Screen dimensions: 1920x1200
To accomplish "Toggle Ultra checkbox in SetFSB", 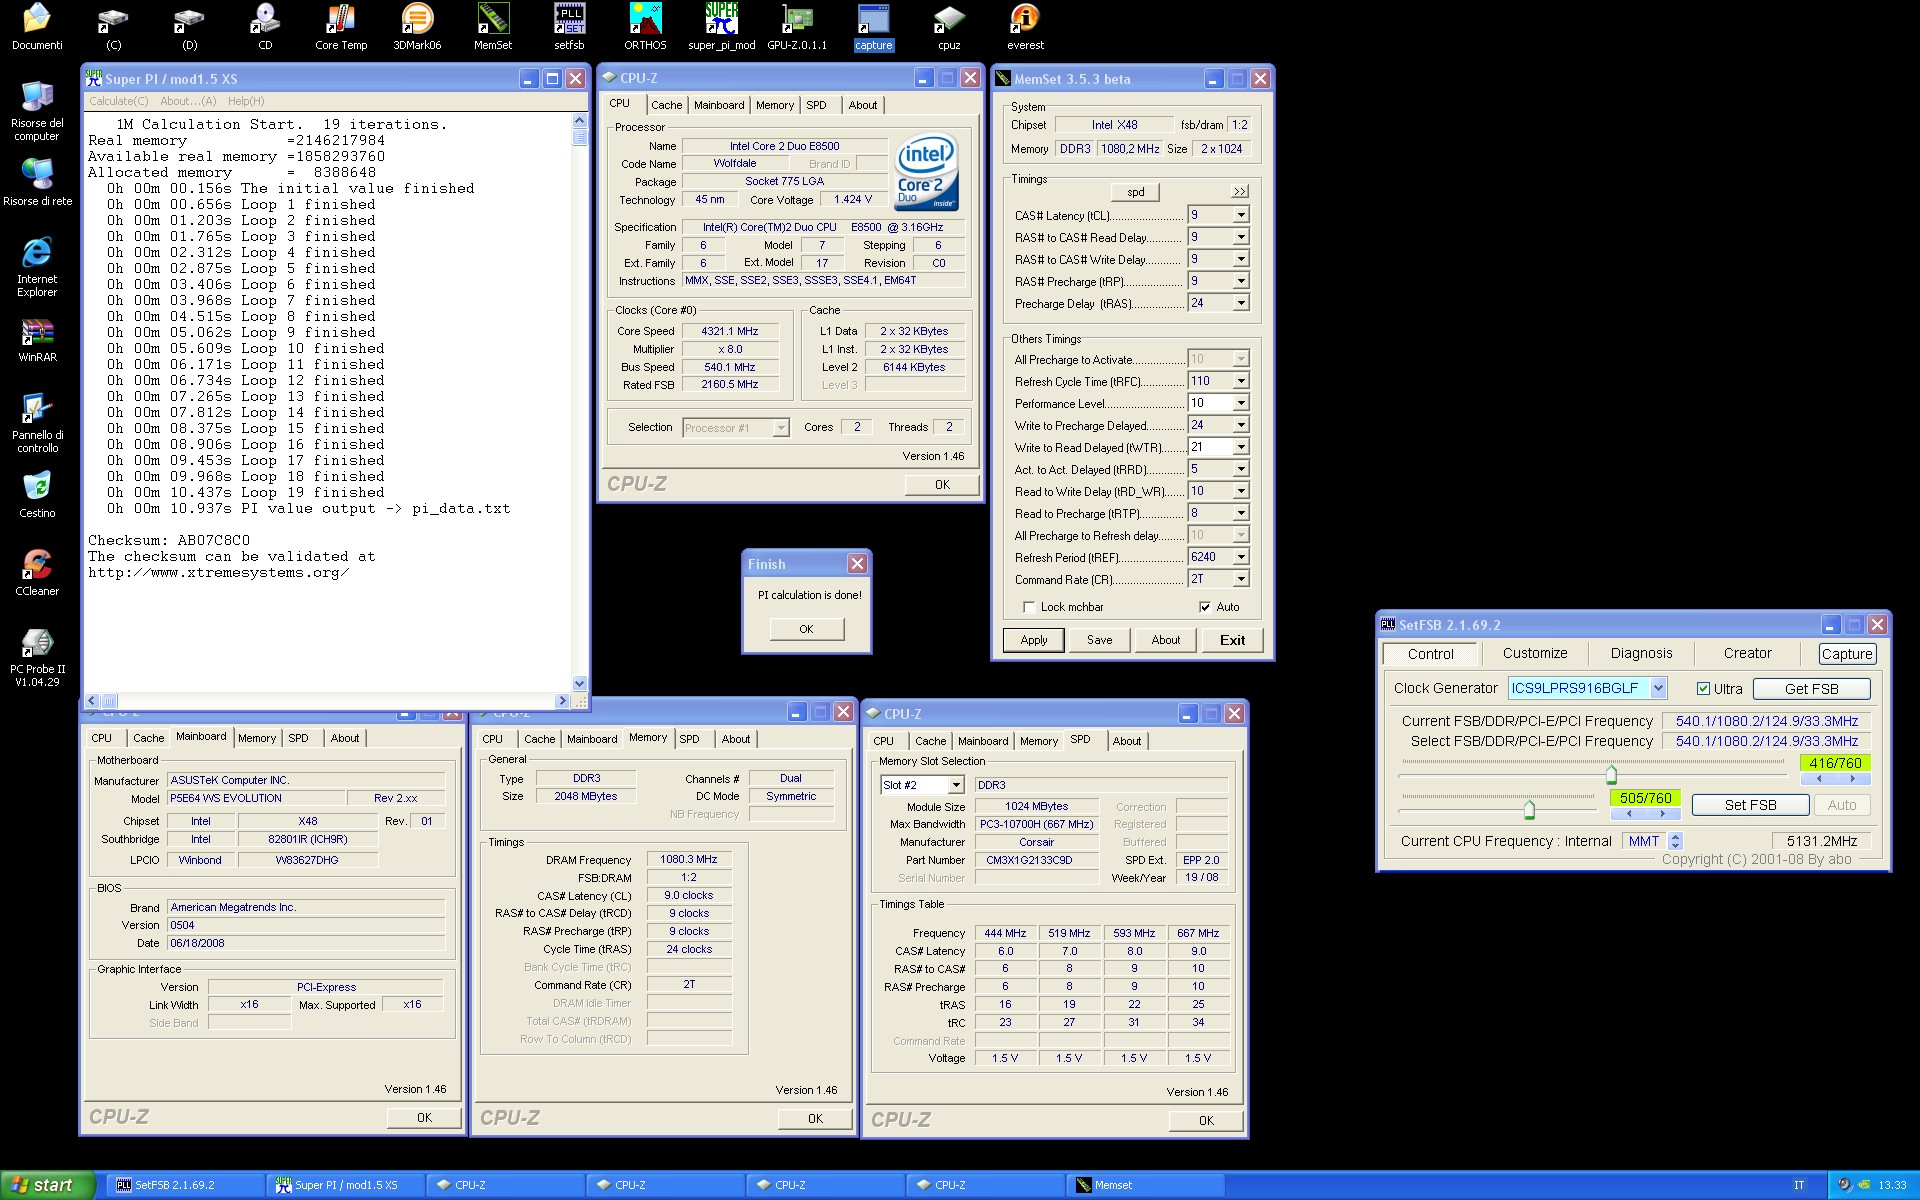I will 1703,689.
